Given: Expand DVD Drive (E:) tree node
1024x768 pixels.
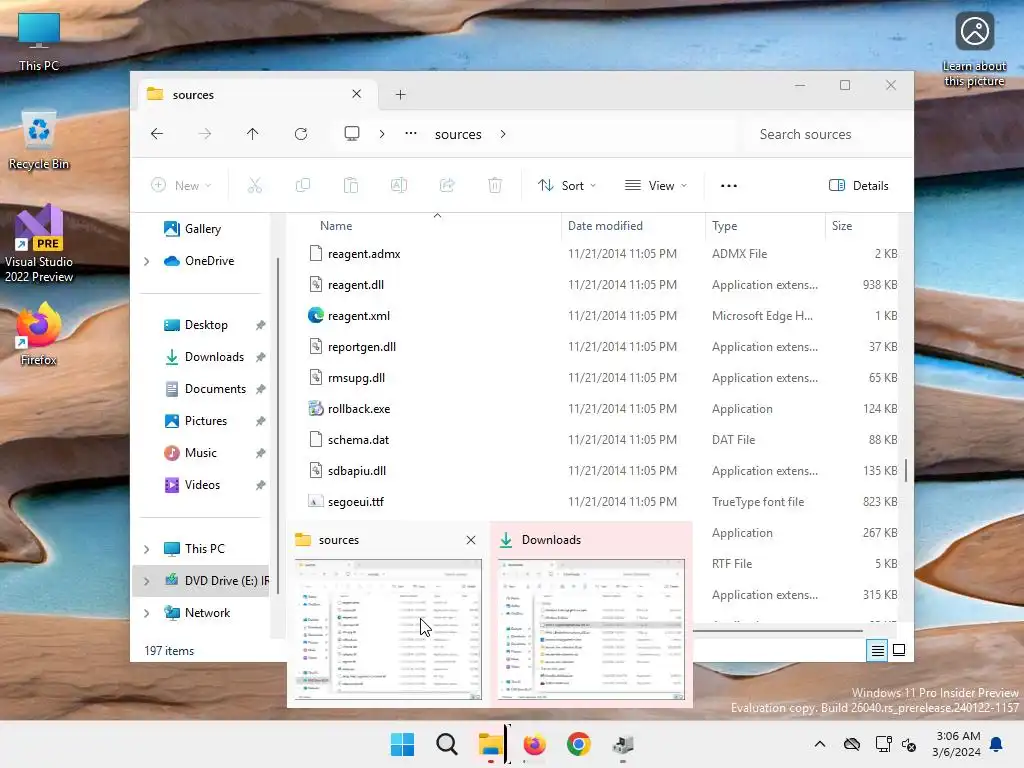Looking at the screenshot, I should pos(146,581).
